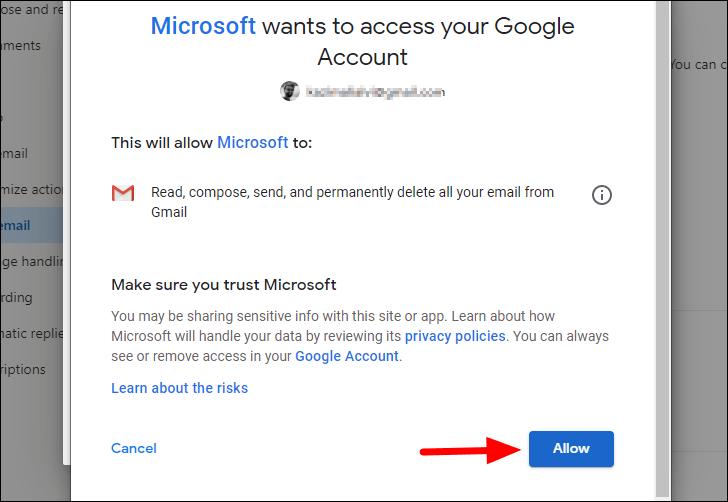728x502 pixels.
Task: Open the Google Account link
Action: 347,356
